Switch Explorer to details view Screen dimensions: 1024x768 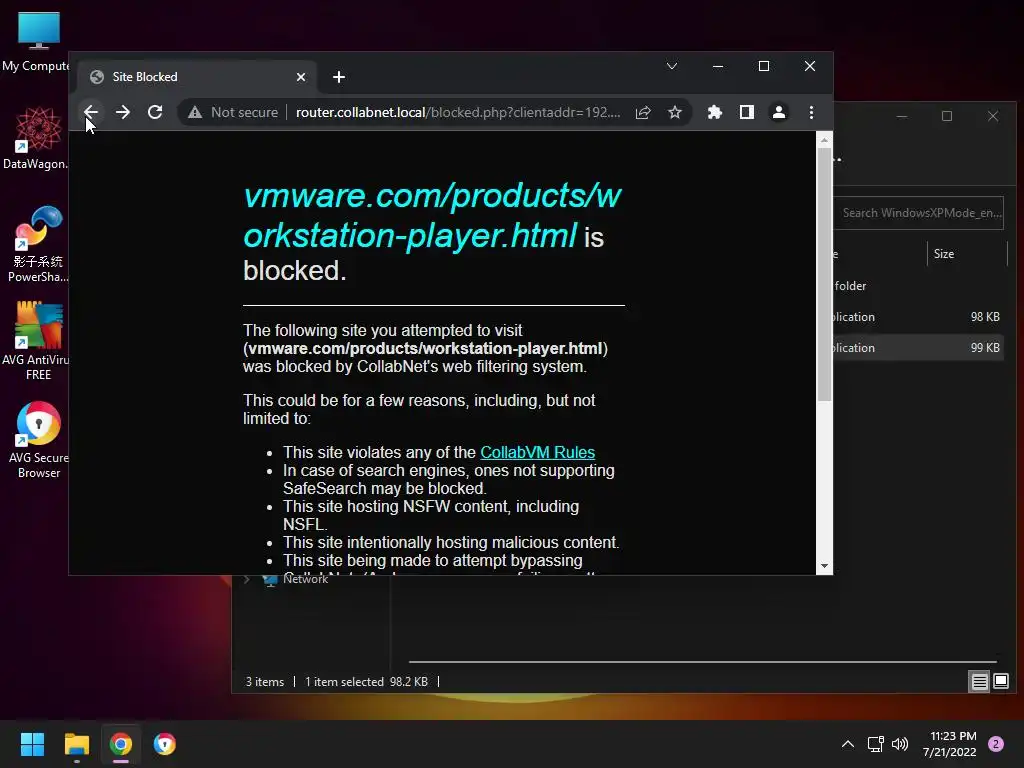click(x=979, y=681)
